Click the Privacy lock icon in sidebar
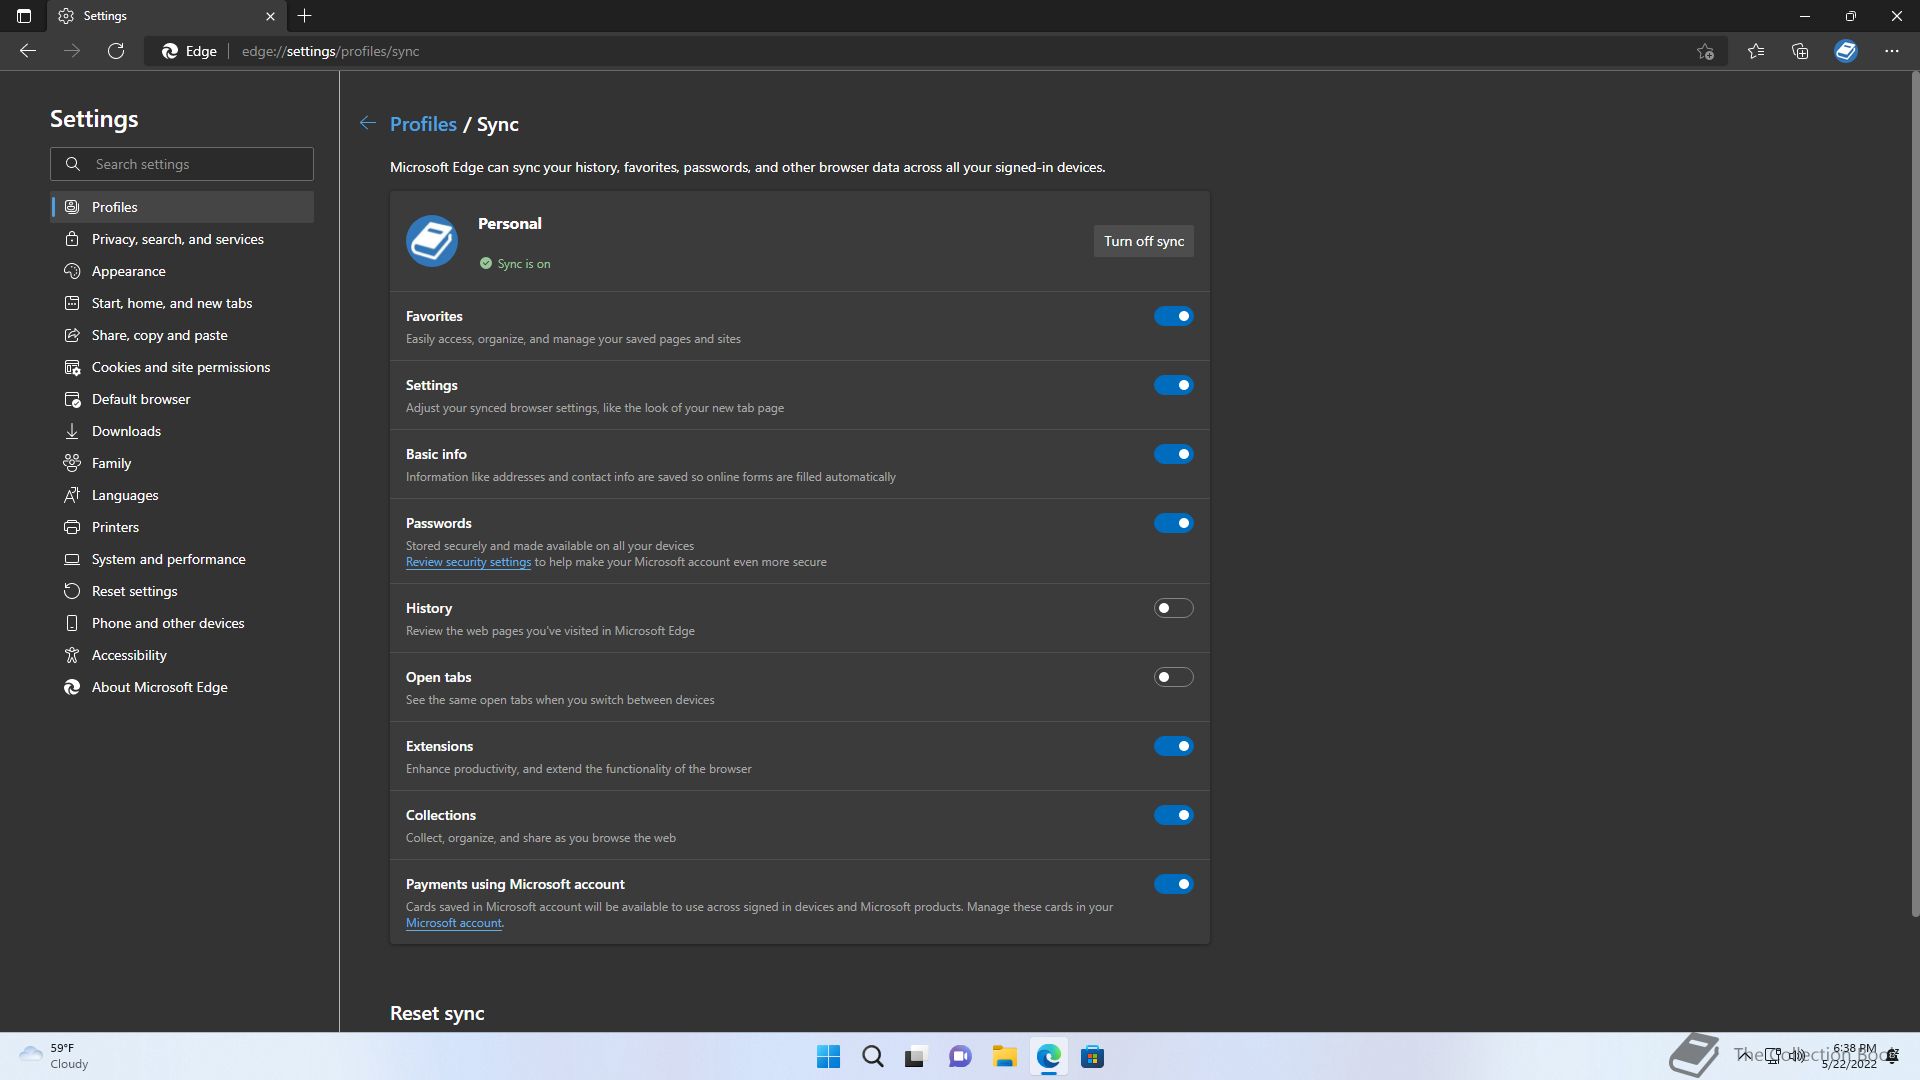 pos(72,239)
